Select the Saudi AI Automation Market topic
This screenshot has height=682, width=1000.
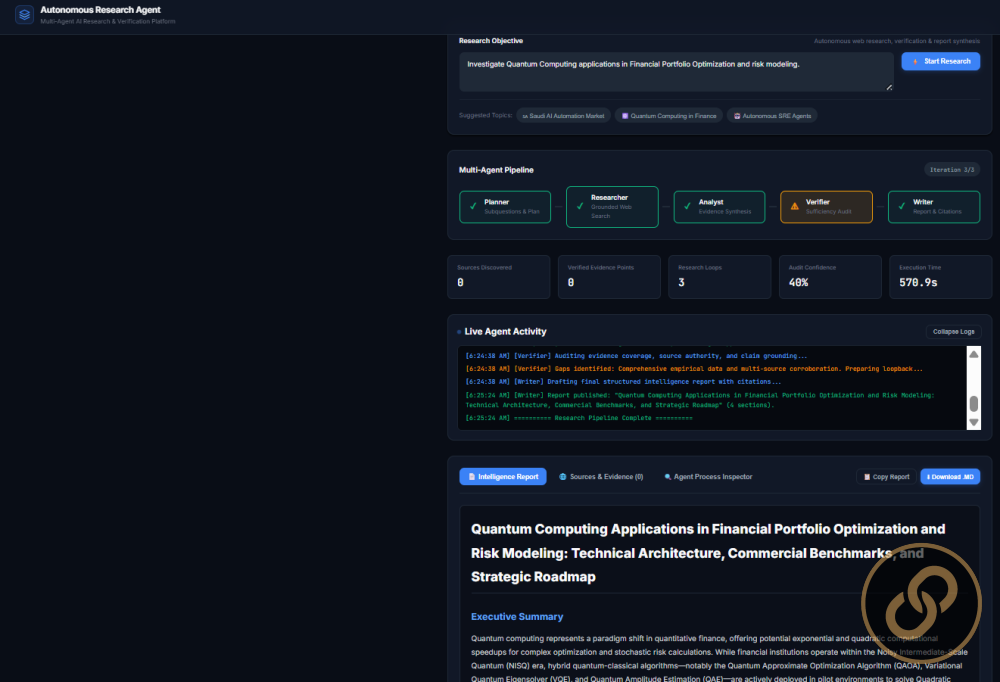pyautogui.click(x=563, y=116)
